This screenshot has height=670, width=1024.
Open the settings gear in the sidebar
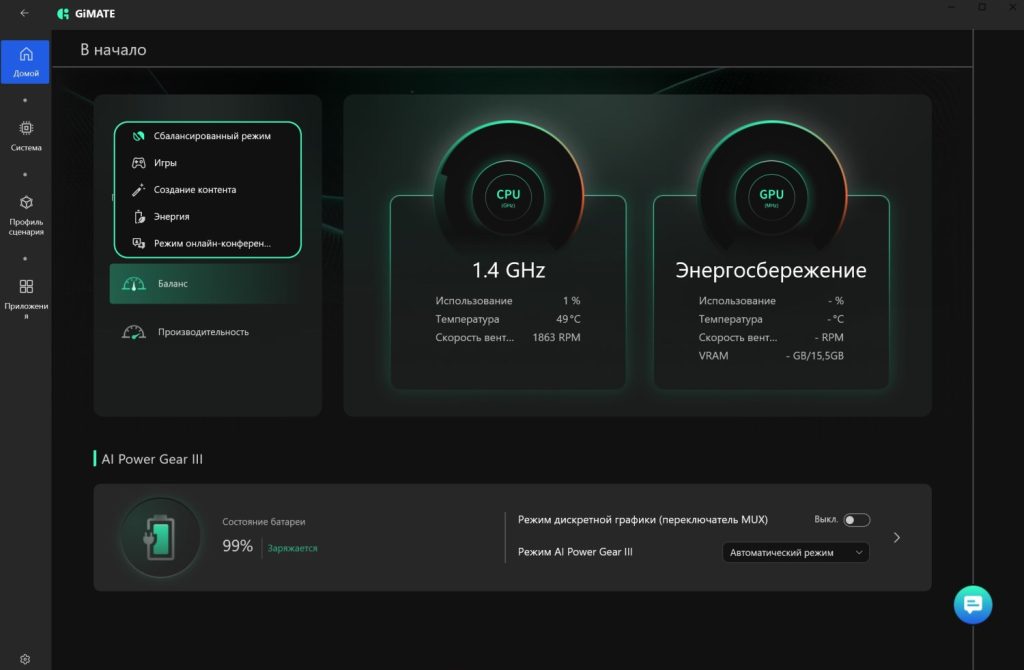pyautogui.click(x=25, y=659)
